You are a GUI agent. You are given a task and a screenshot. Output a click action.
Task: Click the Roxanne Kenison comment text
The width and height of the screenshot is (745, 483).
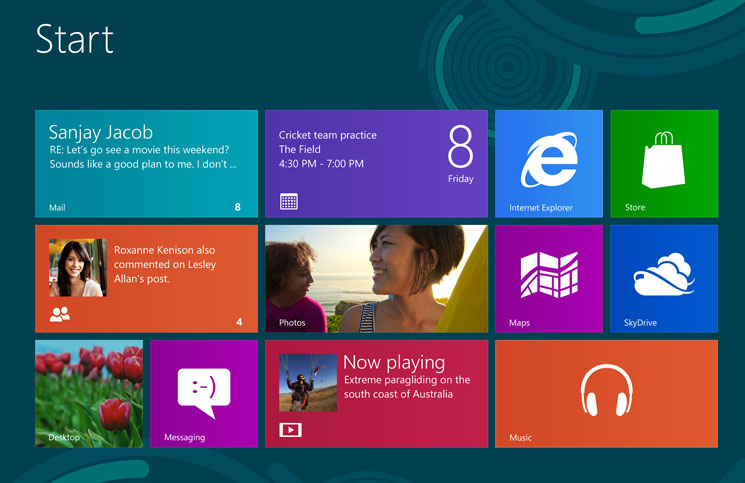pyautogui.click(x=165, y=264)
